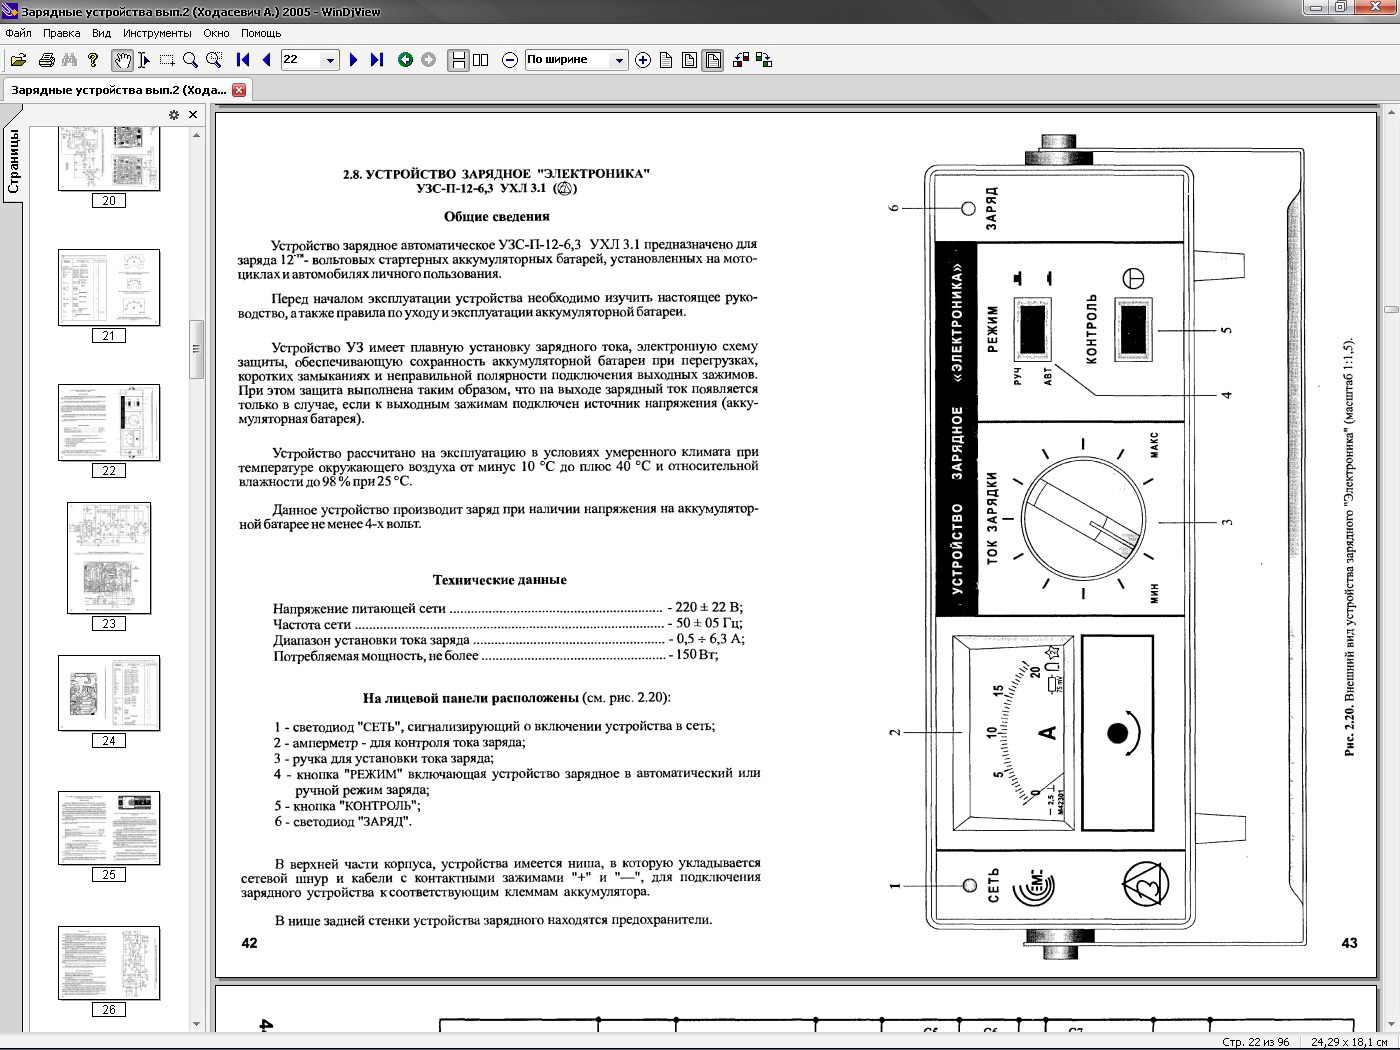Click the 'Стр. 22 из 96' status bar entry
This screenshot has height=1050, width=1400.
1255,1042
